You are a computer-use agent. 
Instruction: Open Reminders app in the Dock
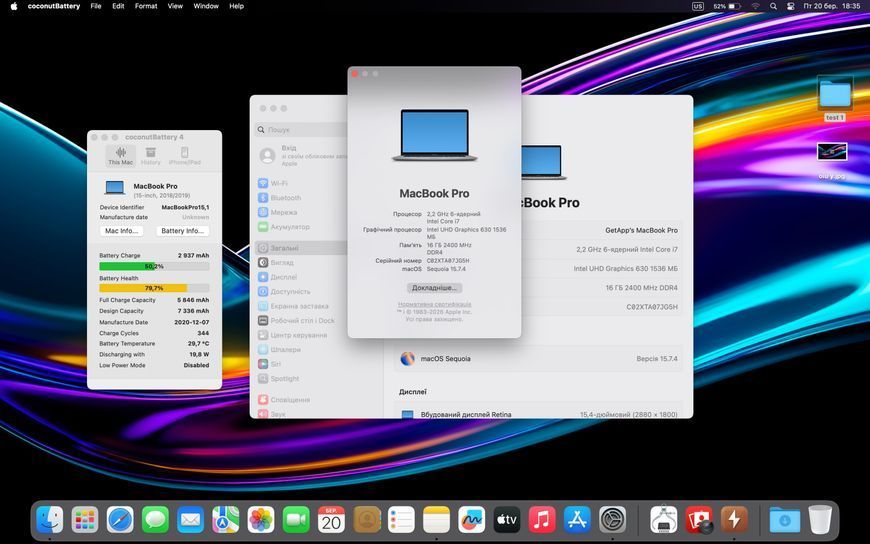[x=402, y=520]
